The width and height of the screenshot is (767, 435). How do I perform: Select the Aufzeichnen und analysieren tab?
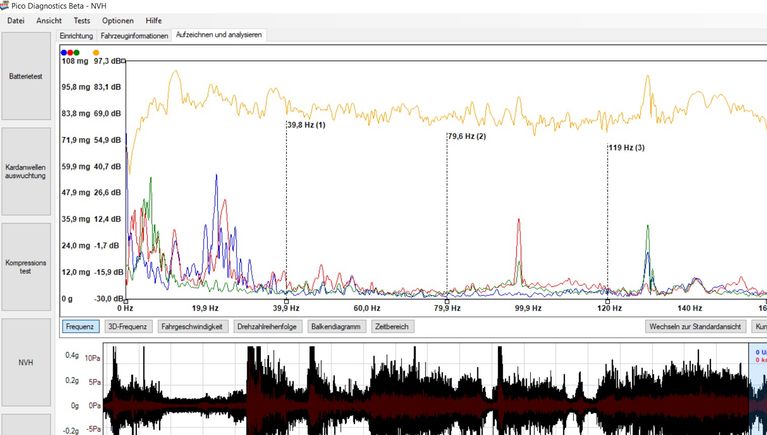pos(219,35)
